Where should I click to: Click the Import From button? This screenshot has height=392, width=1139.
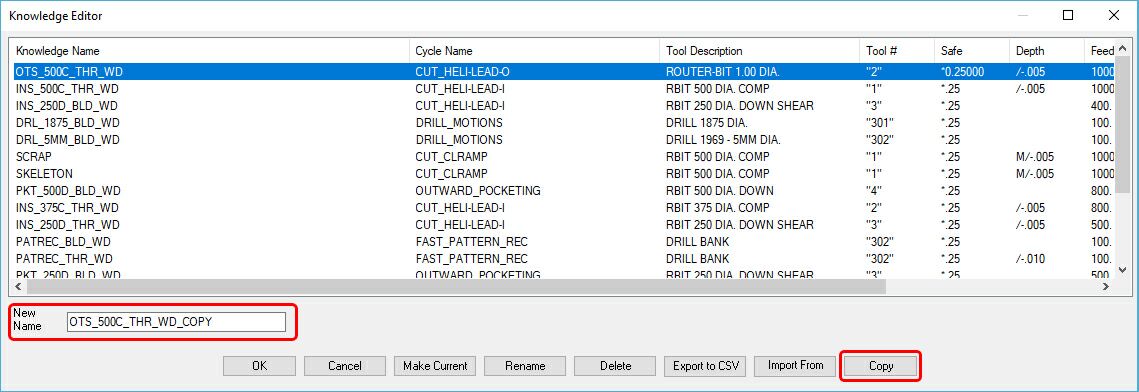tap(795, 365)
